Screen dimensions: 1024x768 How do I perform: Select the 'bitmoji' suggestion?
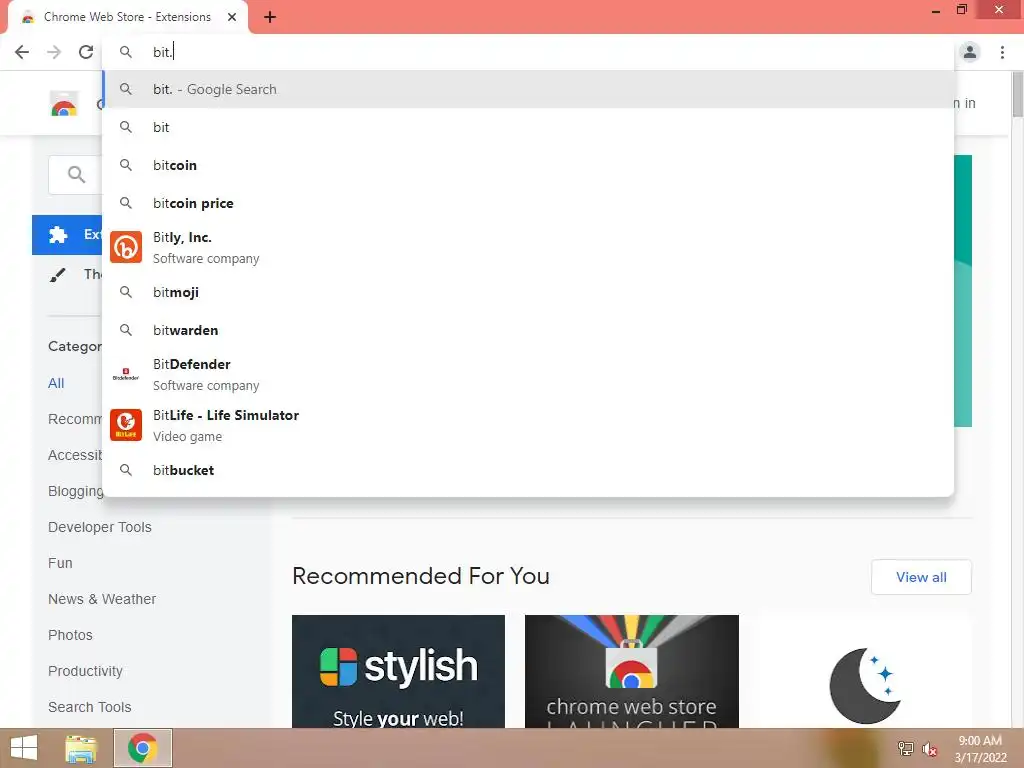click(x=528, y=292)
